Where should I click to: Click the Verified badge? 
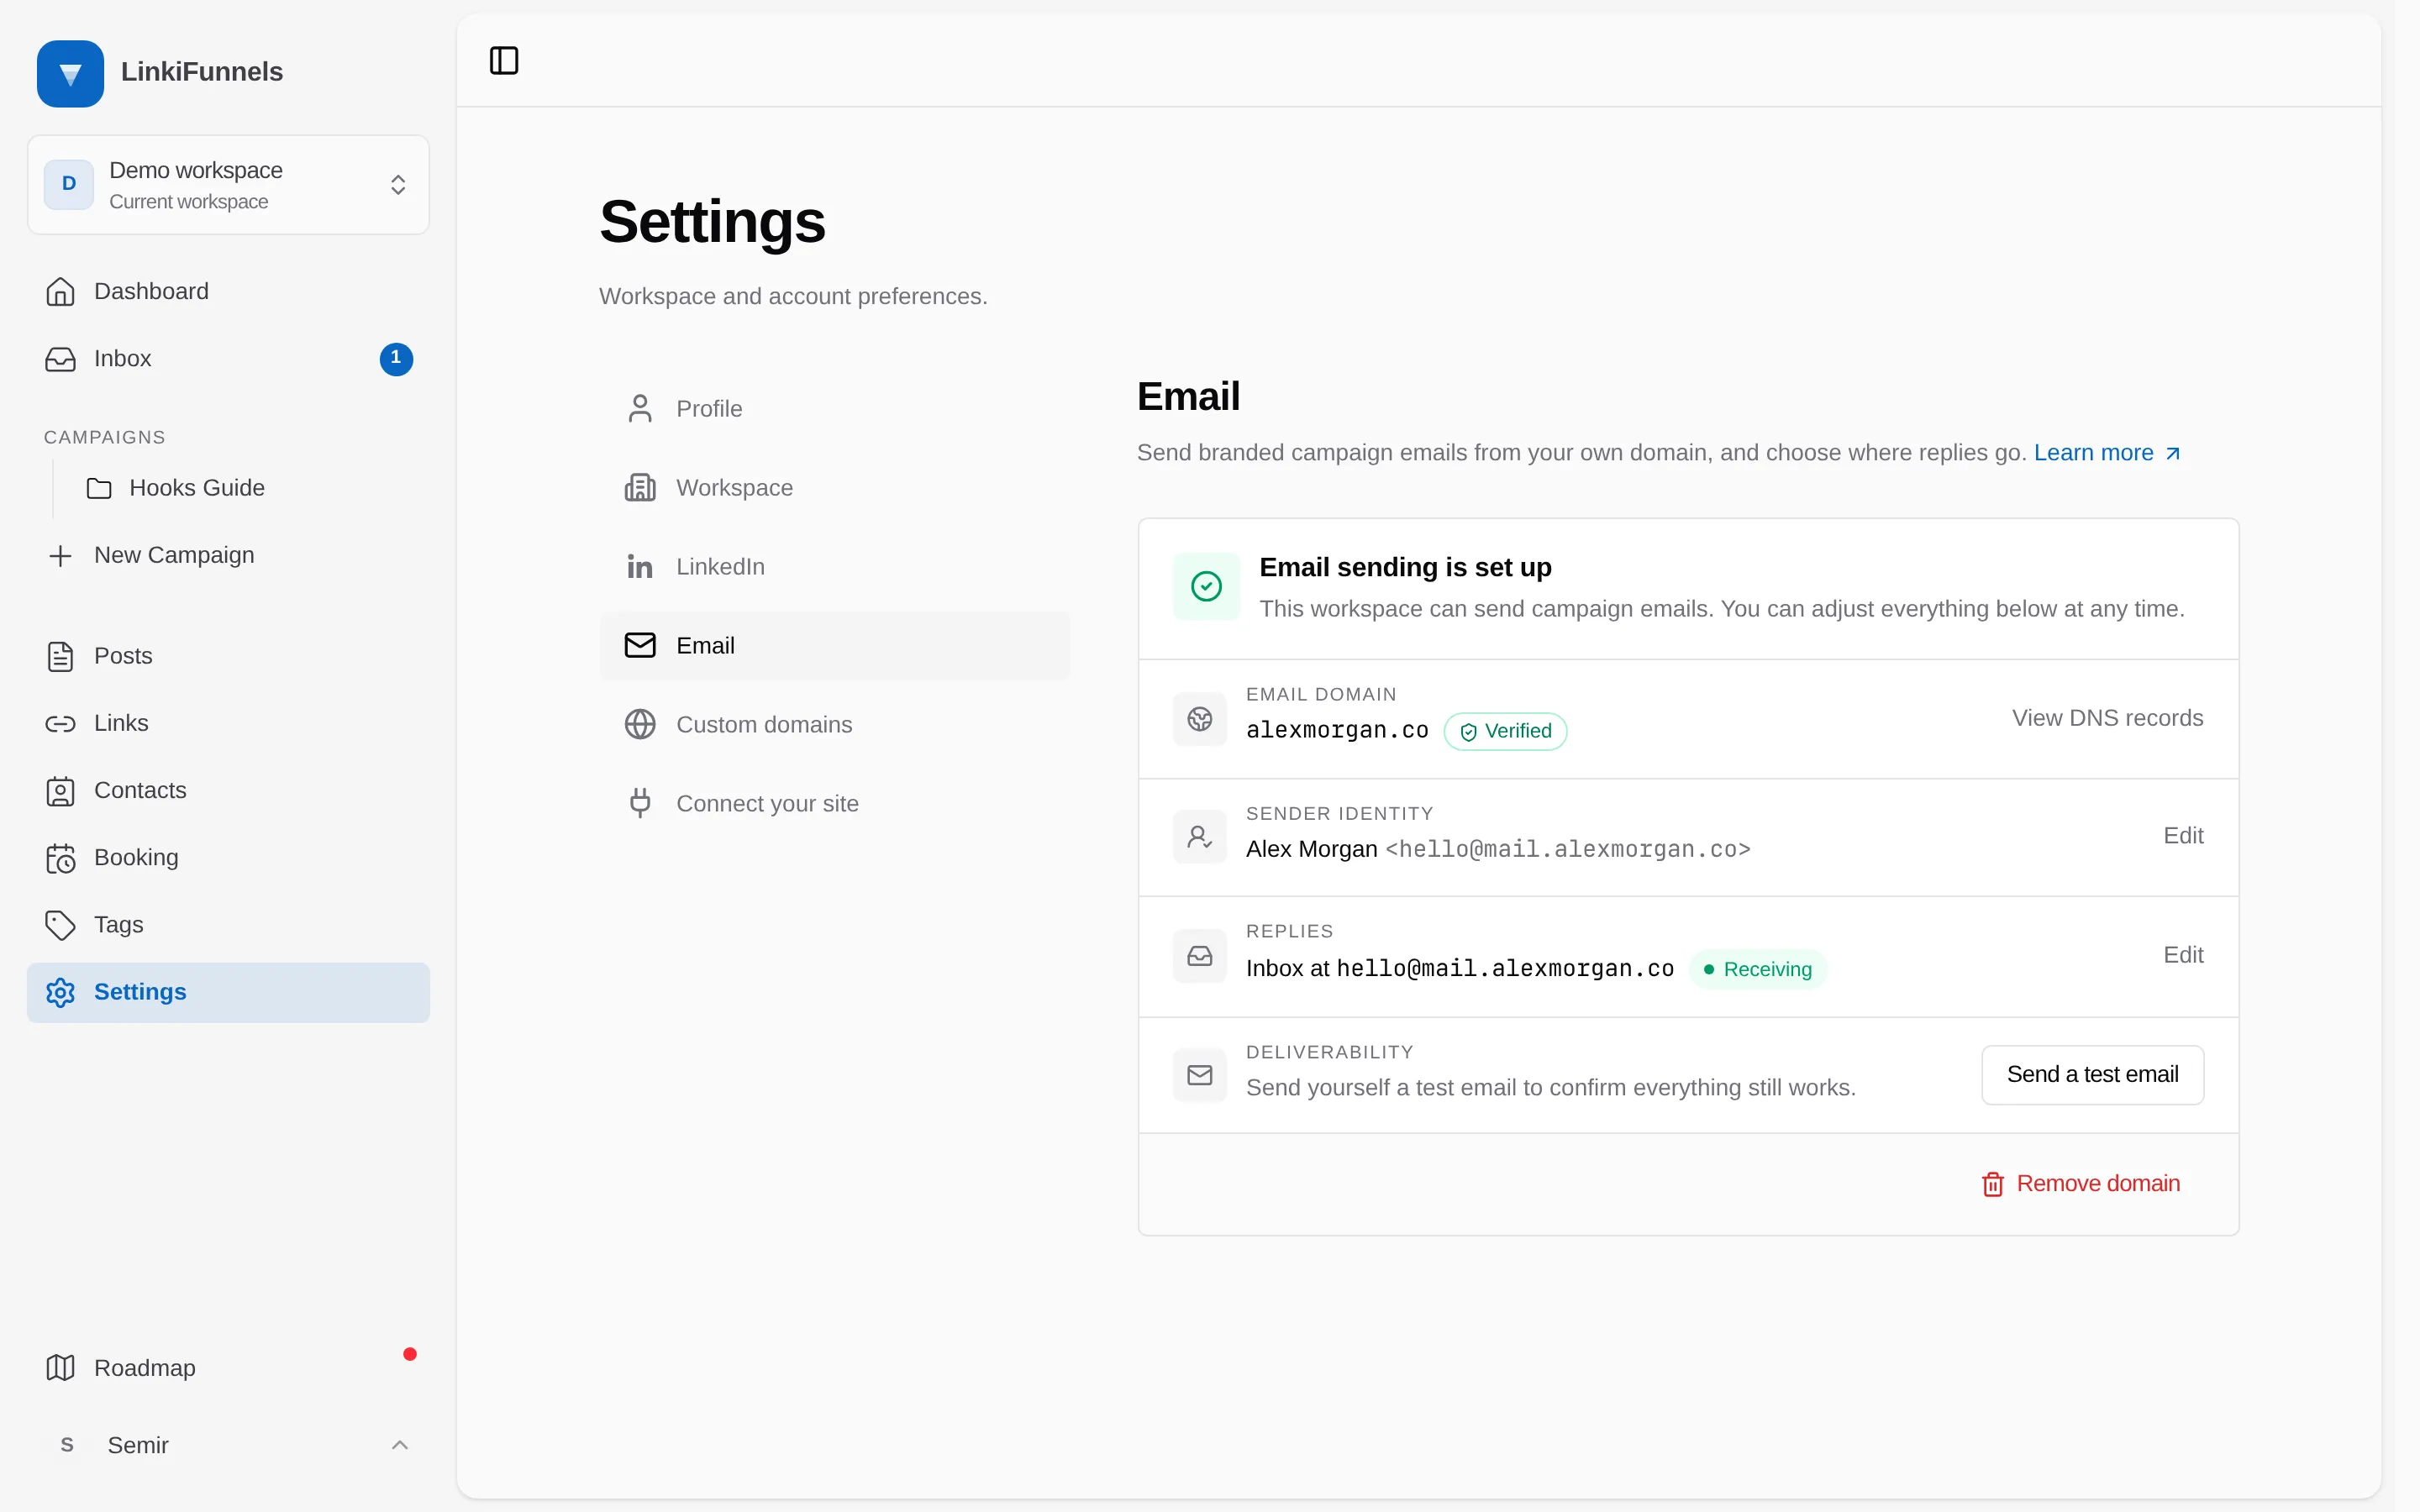[x=1505, y=732]
